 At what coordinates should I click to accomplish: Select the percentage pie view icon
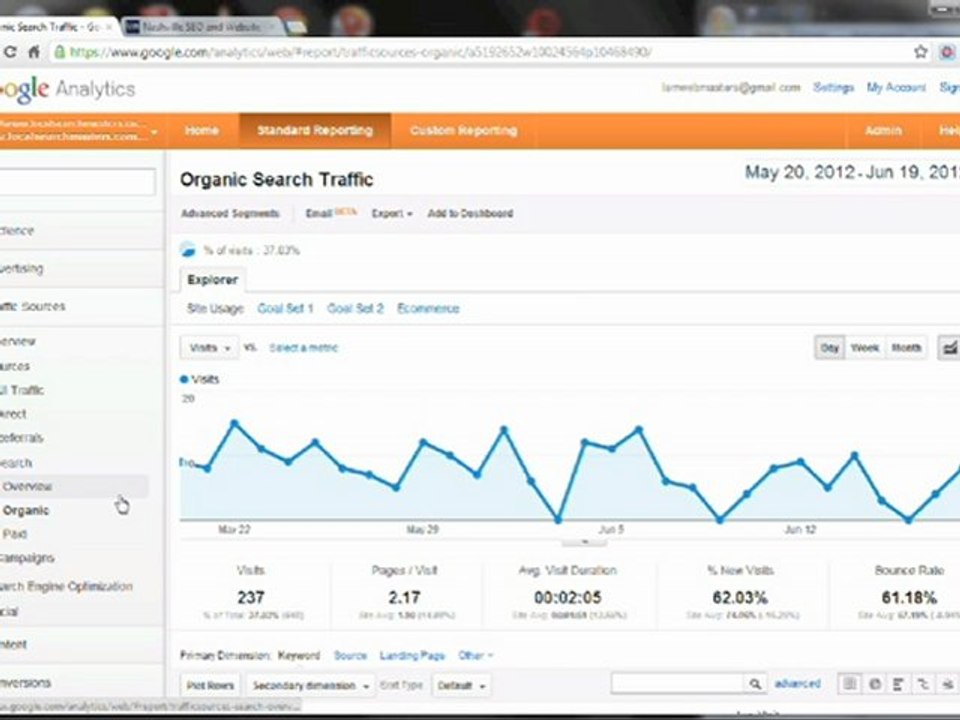point(875,684)
